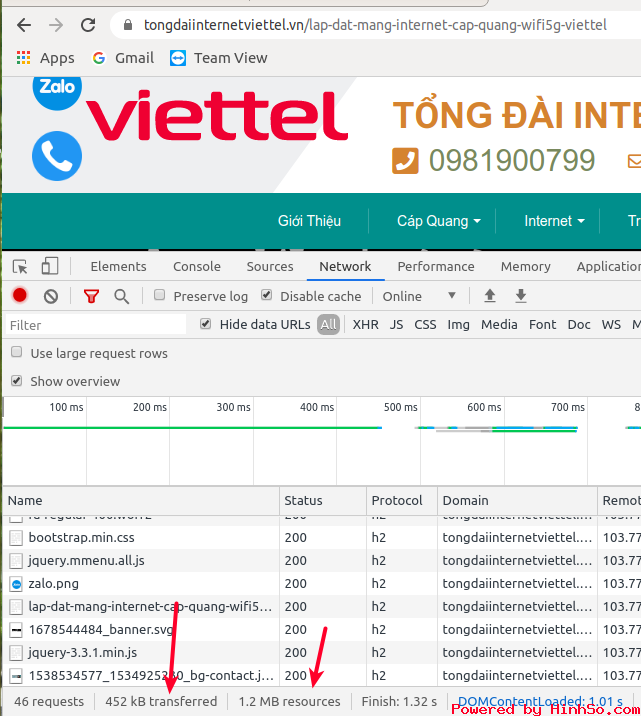The height and width of the screenshot is (716, 641).
Task: Switch to the Performance tab
Action: click(x=436, y=266)
